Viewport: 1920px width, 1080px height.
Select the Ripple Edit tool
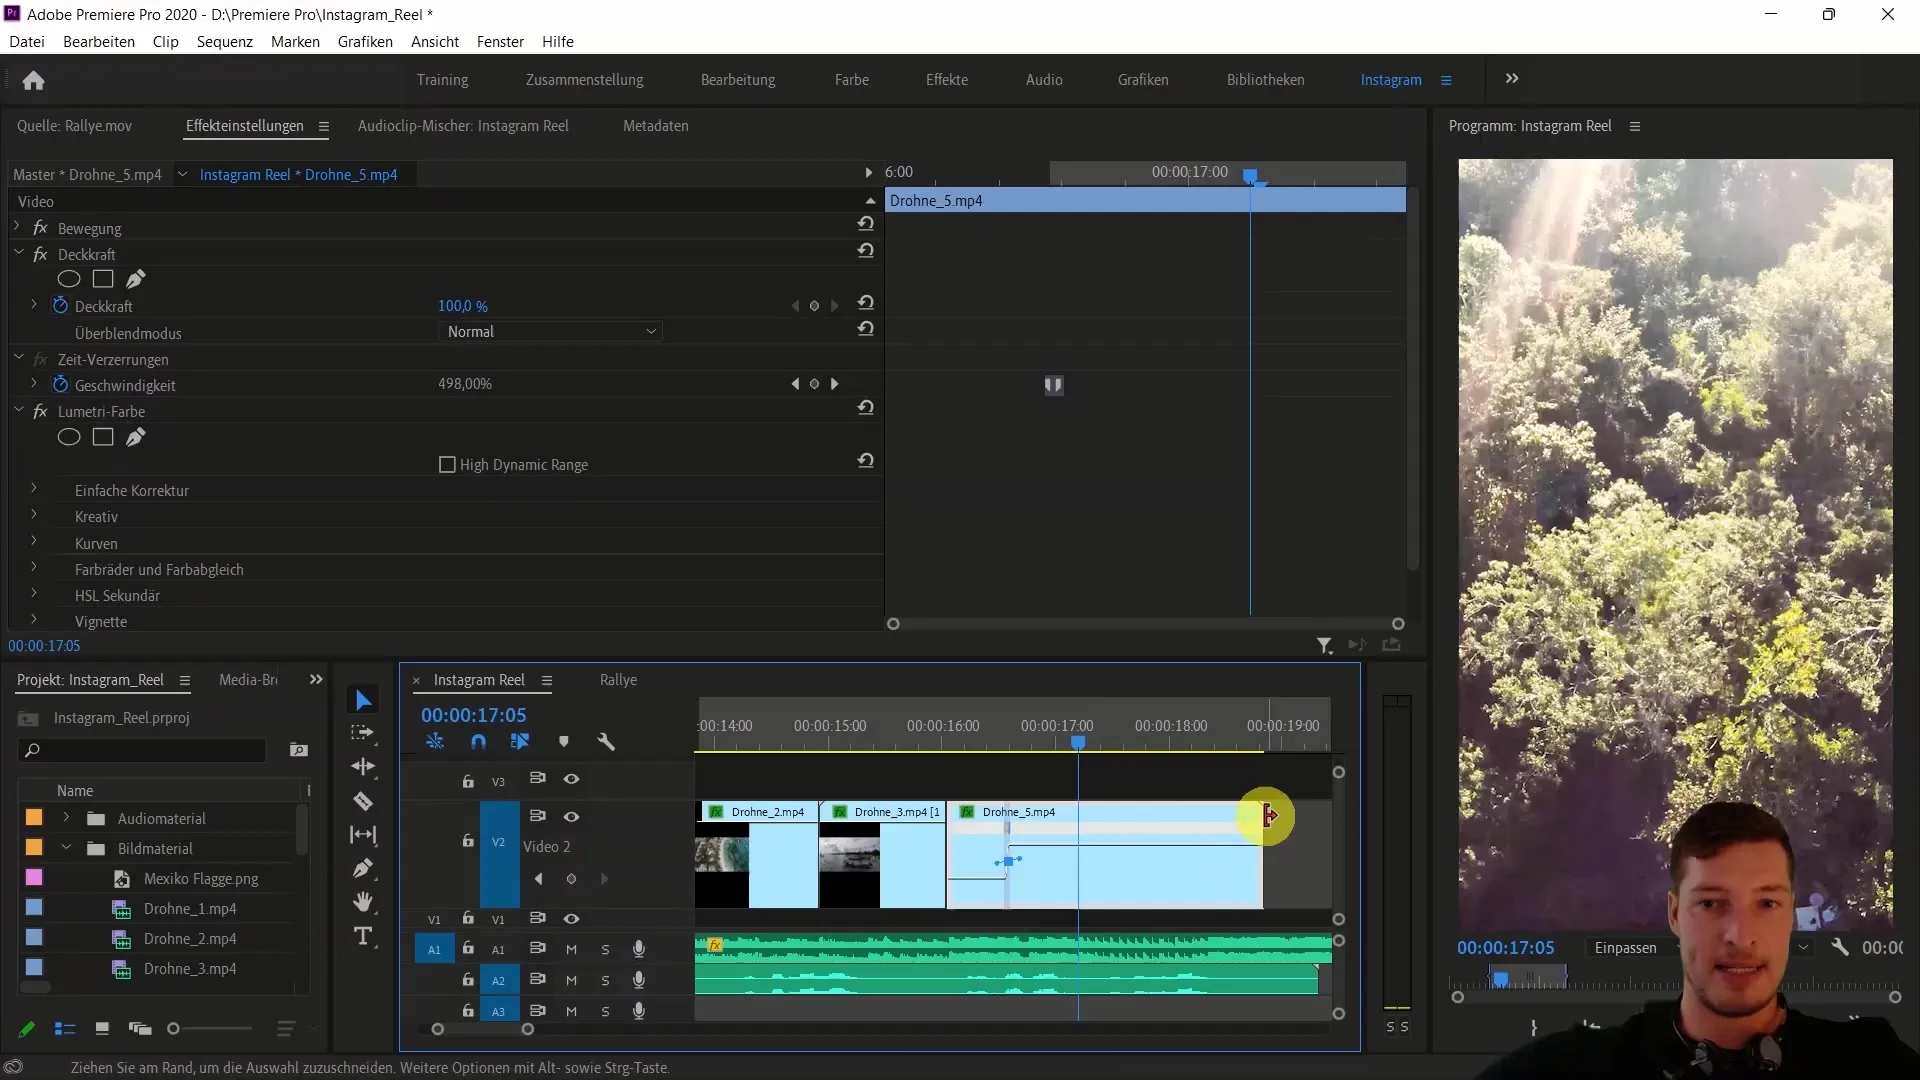(x=363, y=767)
